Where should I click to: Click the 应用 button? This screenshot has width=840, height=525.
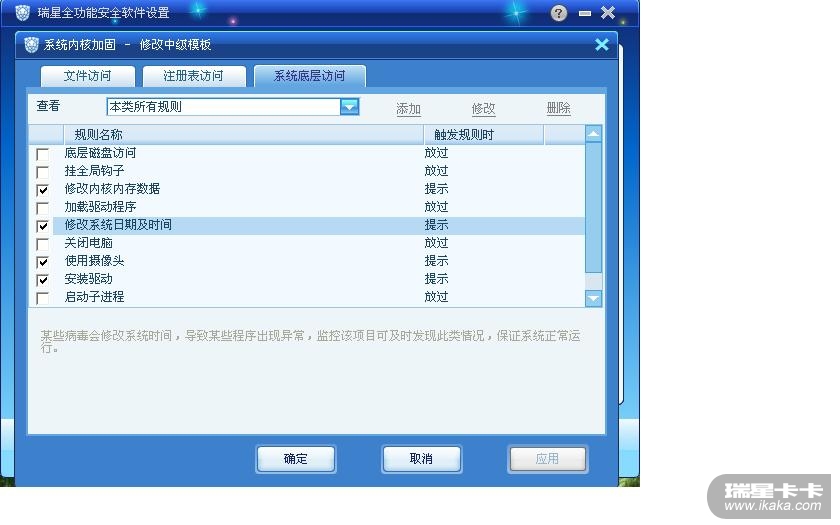point(548,459)
